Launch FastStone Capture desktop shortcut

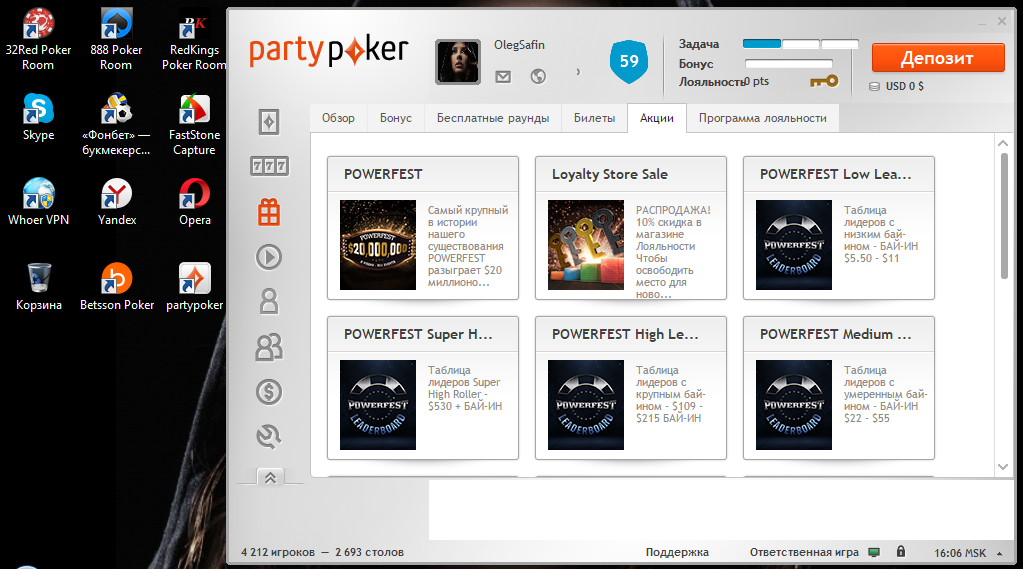(194, 125)
